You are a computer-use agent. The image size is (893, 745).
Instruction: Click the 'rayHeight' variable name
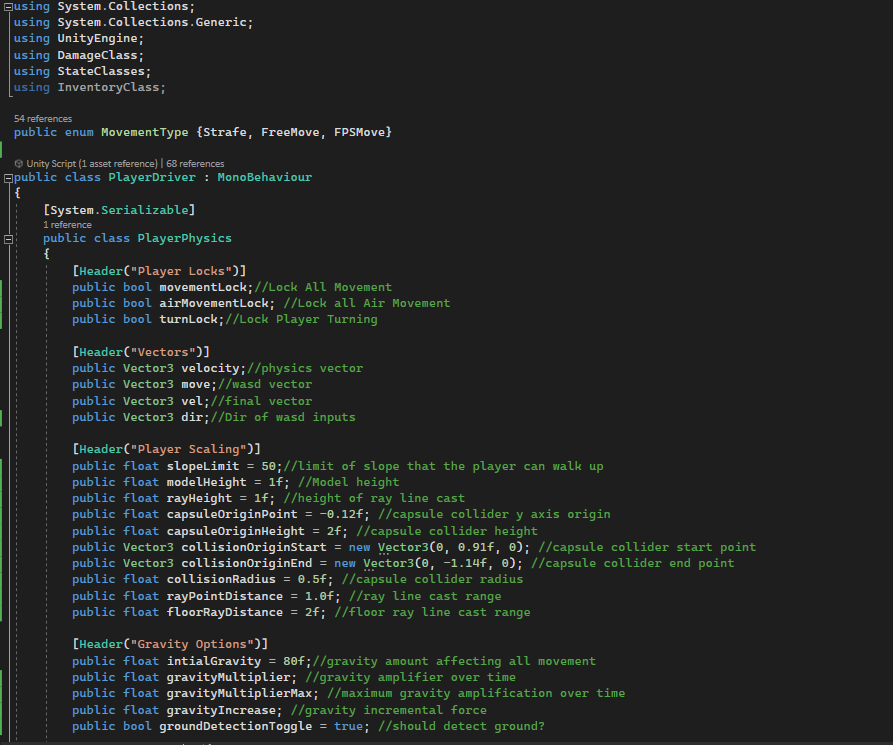pyautogui.click(x=199, y=498)
